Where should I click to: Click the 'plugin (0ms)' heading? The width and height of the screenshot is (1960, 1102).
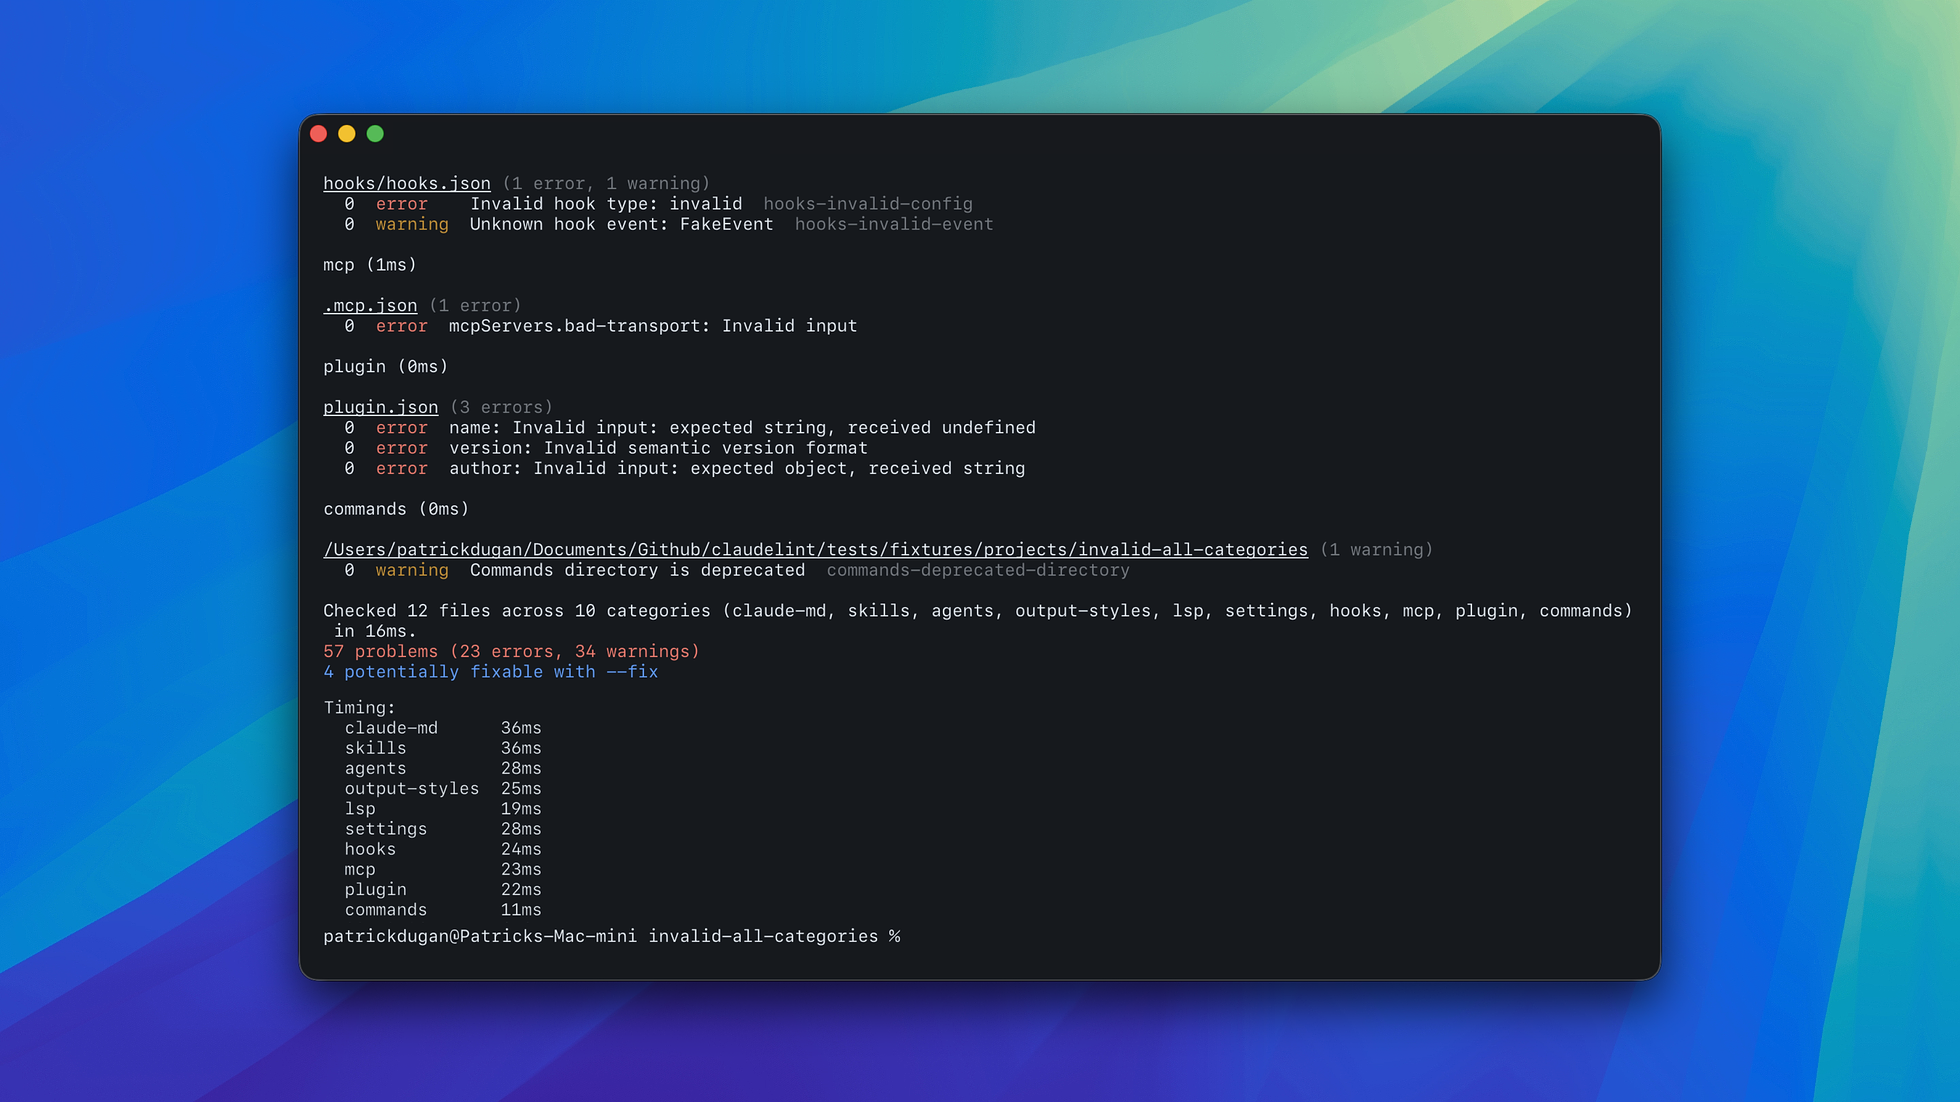386,367
